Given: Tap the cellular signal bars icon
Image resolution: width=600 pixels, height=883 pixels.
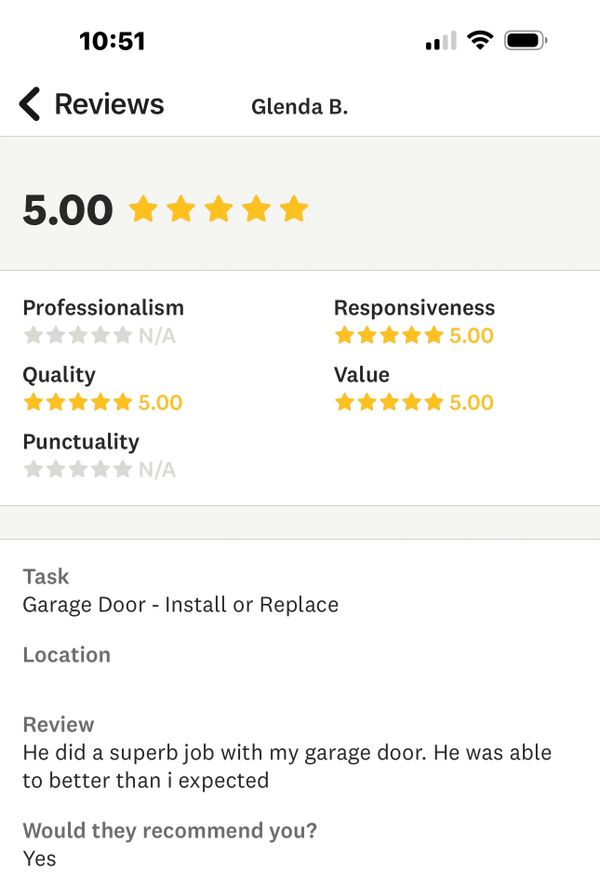Looking at the screenshot, I should 441,41.
